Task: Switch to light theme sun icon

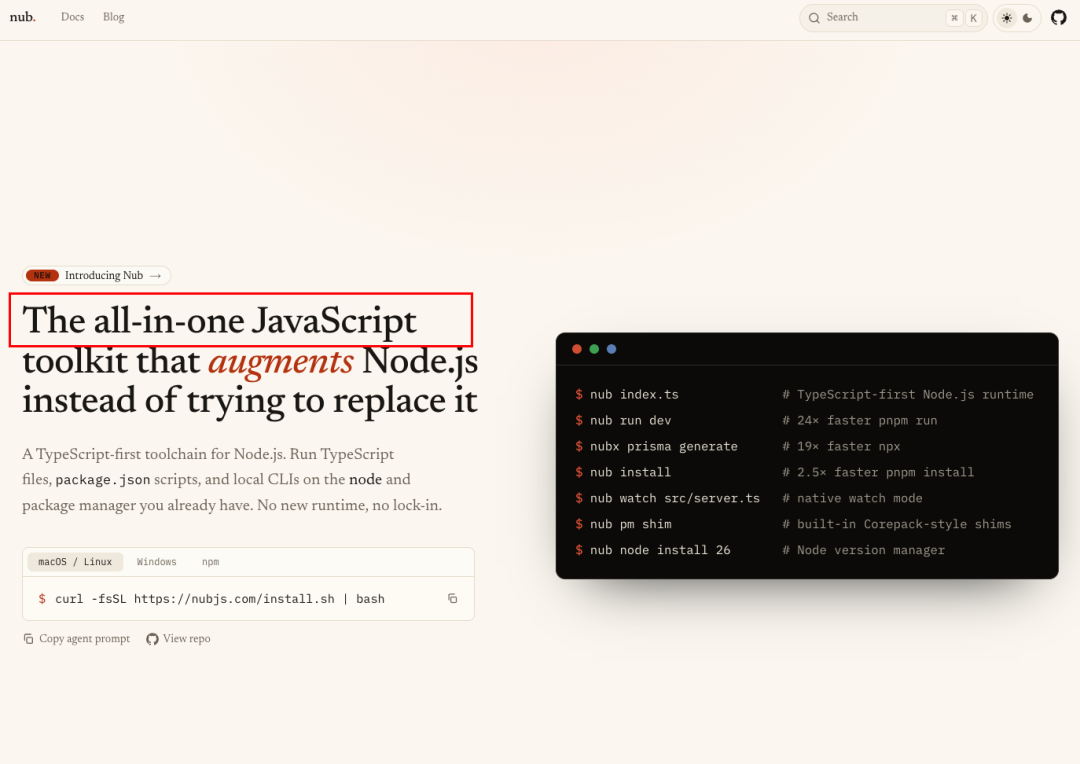Action: coord(1007,18)
